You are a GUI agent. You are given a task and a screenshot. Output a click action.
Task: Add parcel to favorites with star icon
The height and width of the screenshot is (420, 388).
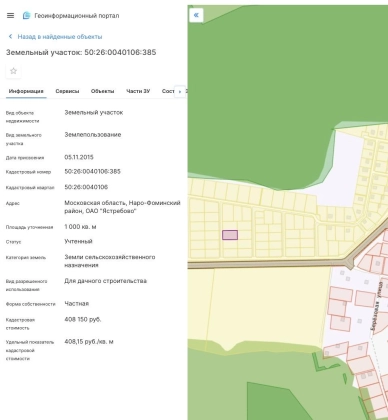[13, 71]
